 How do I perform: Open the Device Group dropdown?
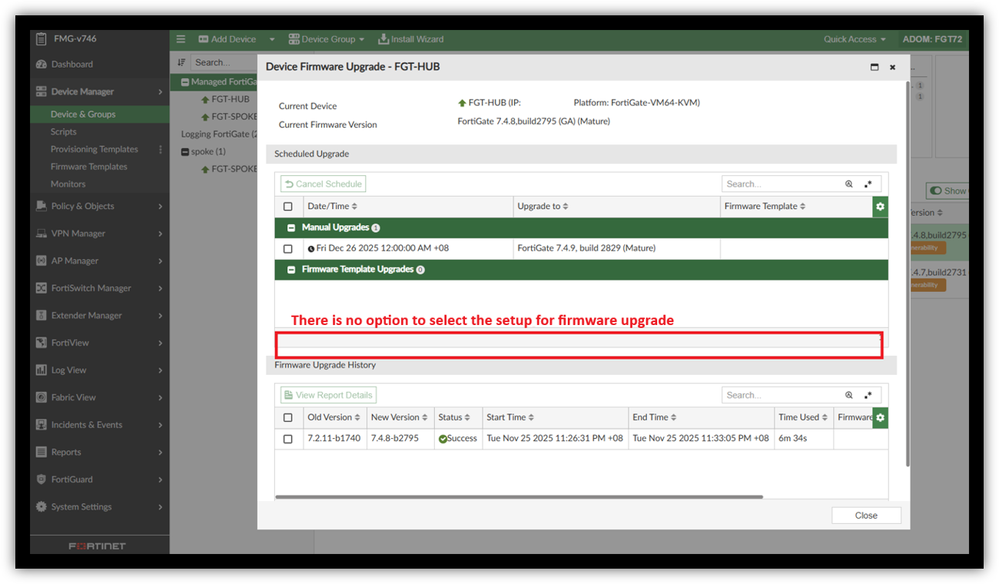pyautogui.click(x=326, y=39)
